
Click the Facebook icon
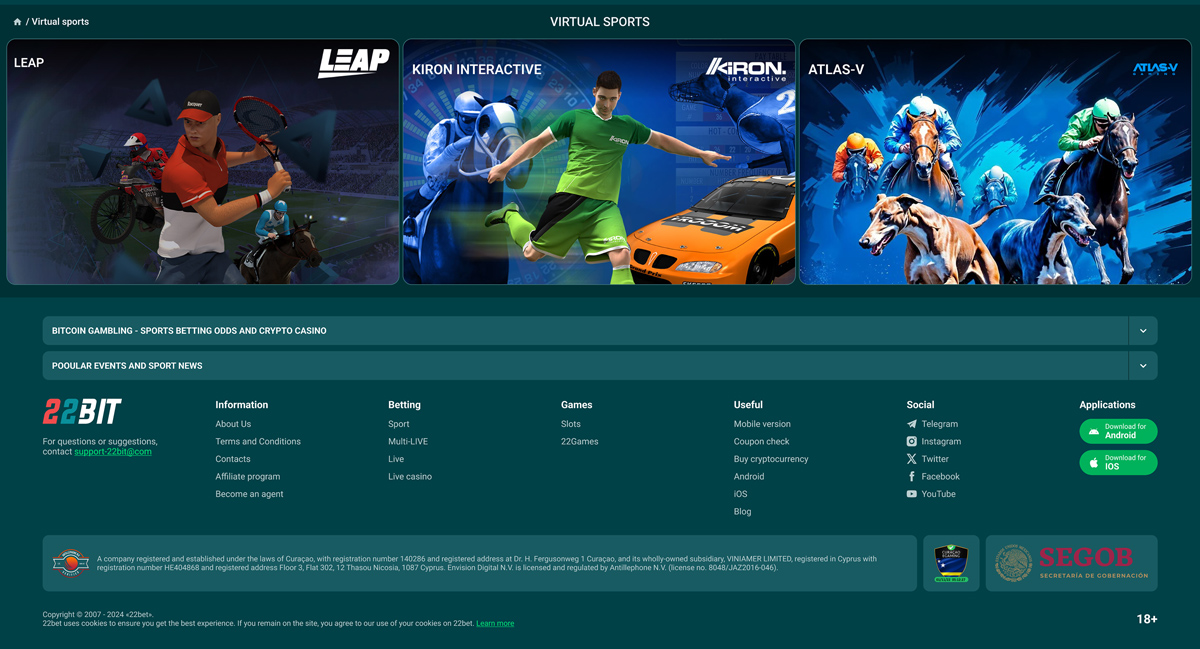pyautogui.click(x=911, y=477)
